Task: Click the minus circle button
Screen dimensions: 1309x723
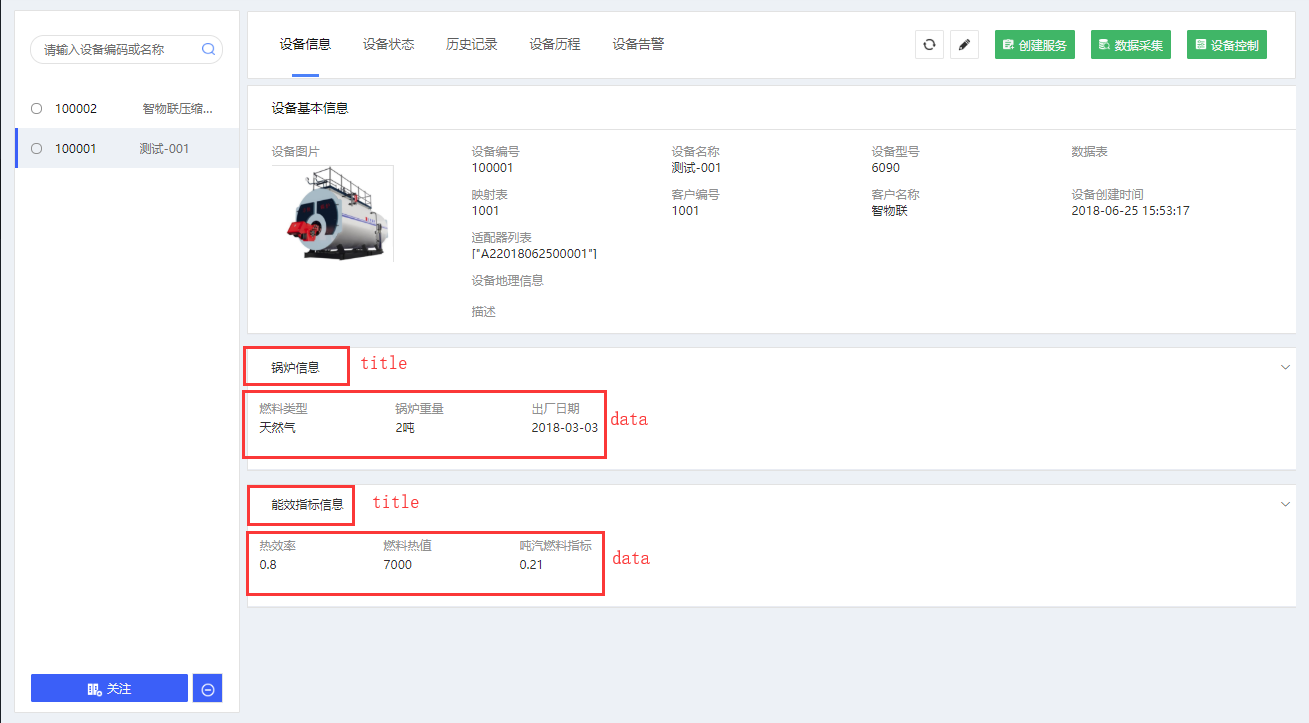Action: tap(207, 688)
